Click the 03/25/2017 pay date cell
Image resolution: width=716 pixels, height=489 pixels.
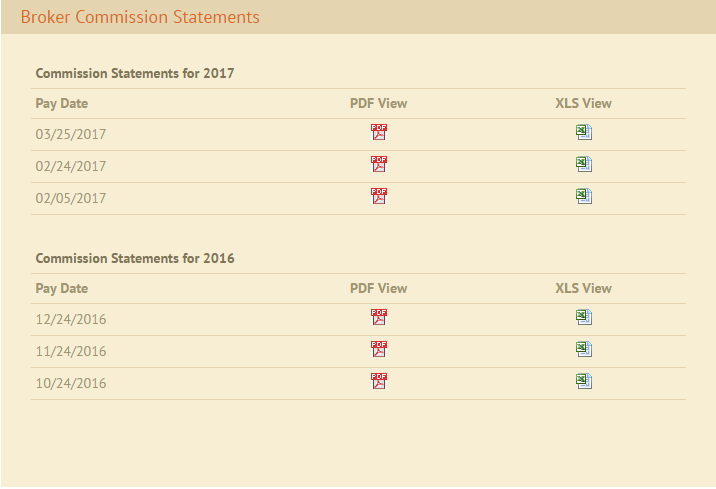coord(71,134)
